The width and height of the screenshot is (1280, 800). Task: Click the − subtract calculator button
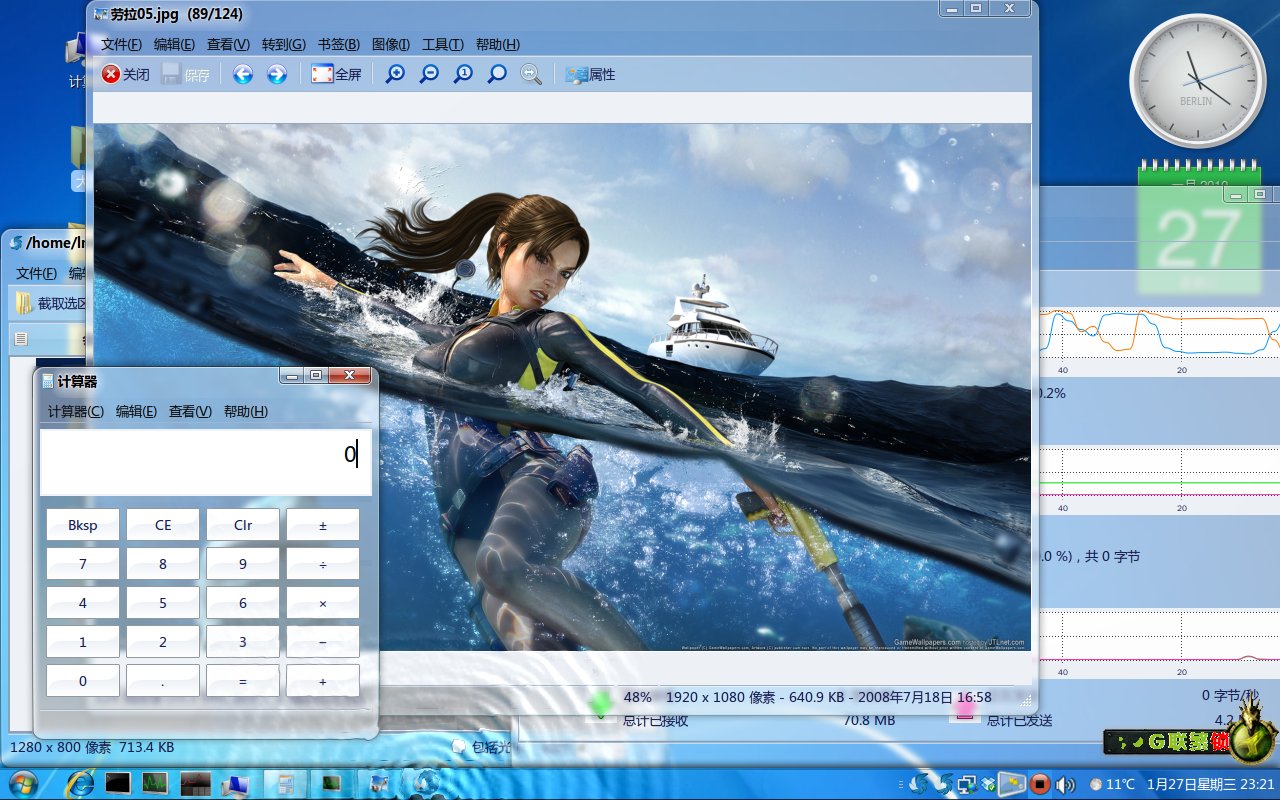pyautogui.click(x=323, y=642)
